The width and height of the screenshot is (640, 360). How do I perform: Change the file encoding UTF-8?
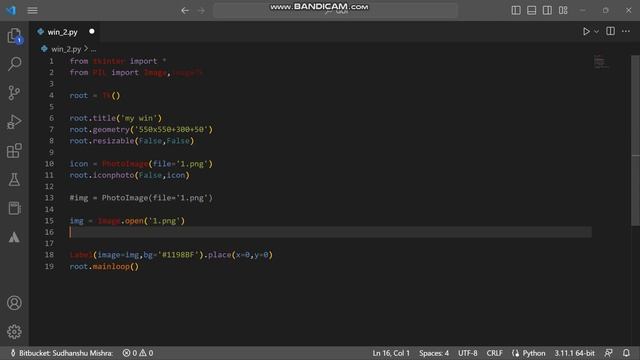coord(467,353)
